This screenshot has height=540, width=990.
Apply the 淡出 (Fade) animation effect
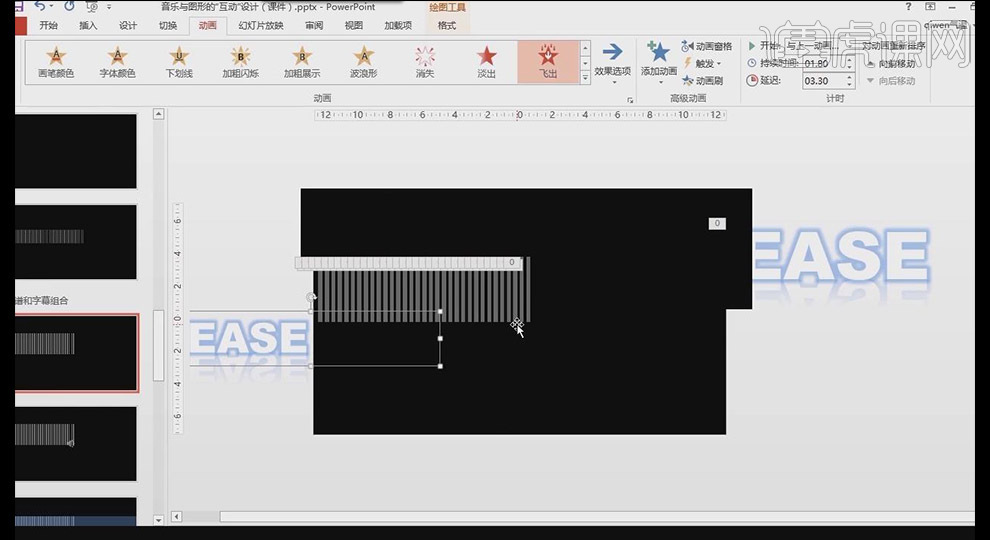[x=486, y=61]
